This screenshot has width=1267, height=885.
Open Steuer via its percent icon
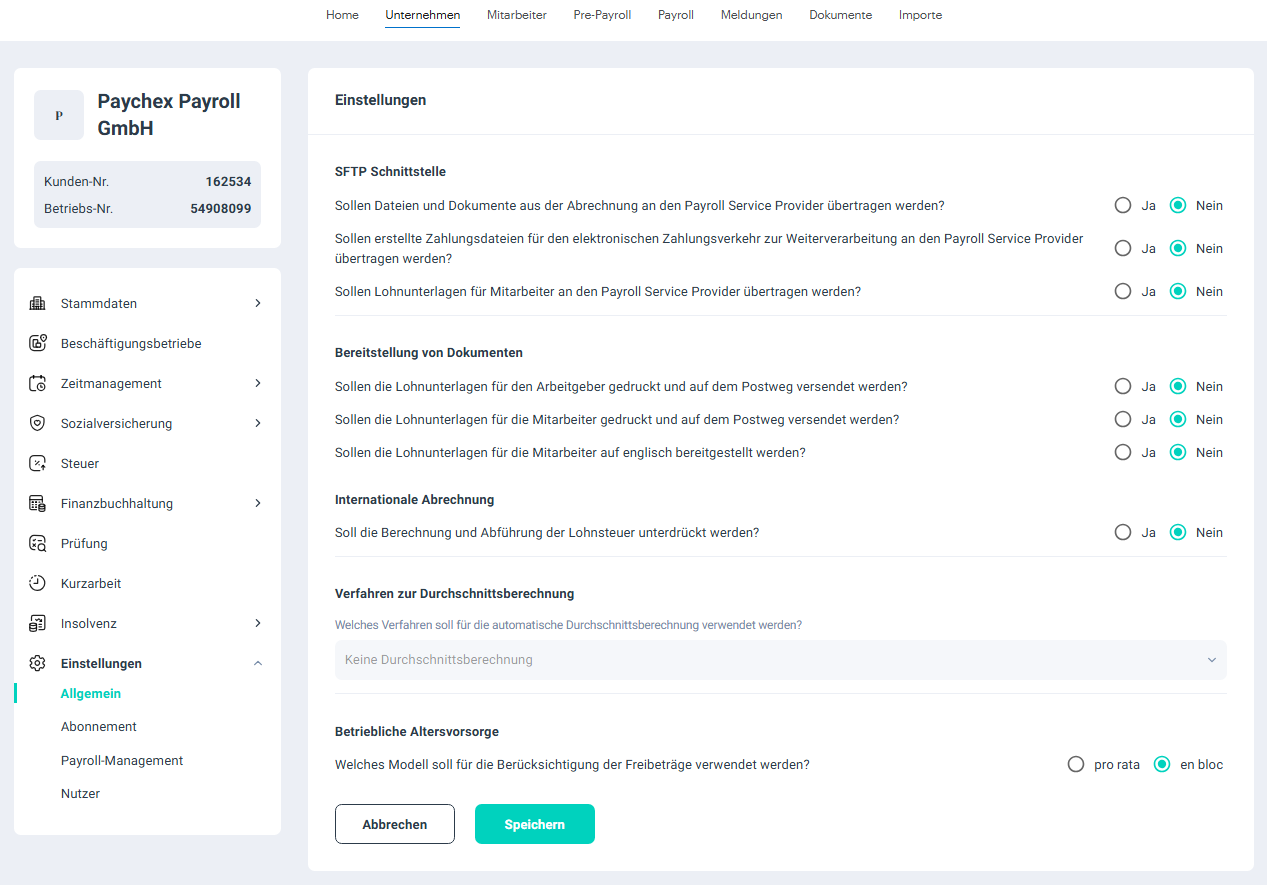click(x=38, y=463)
